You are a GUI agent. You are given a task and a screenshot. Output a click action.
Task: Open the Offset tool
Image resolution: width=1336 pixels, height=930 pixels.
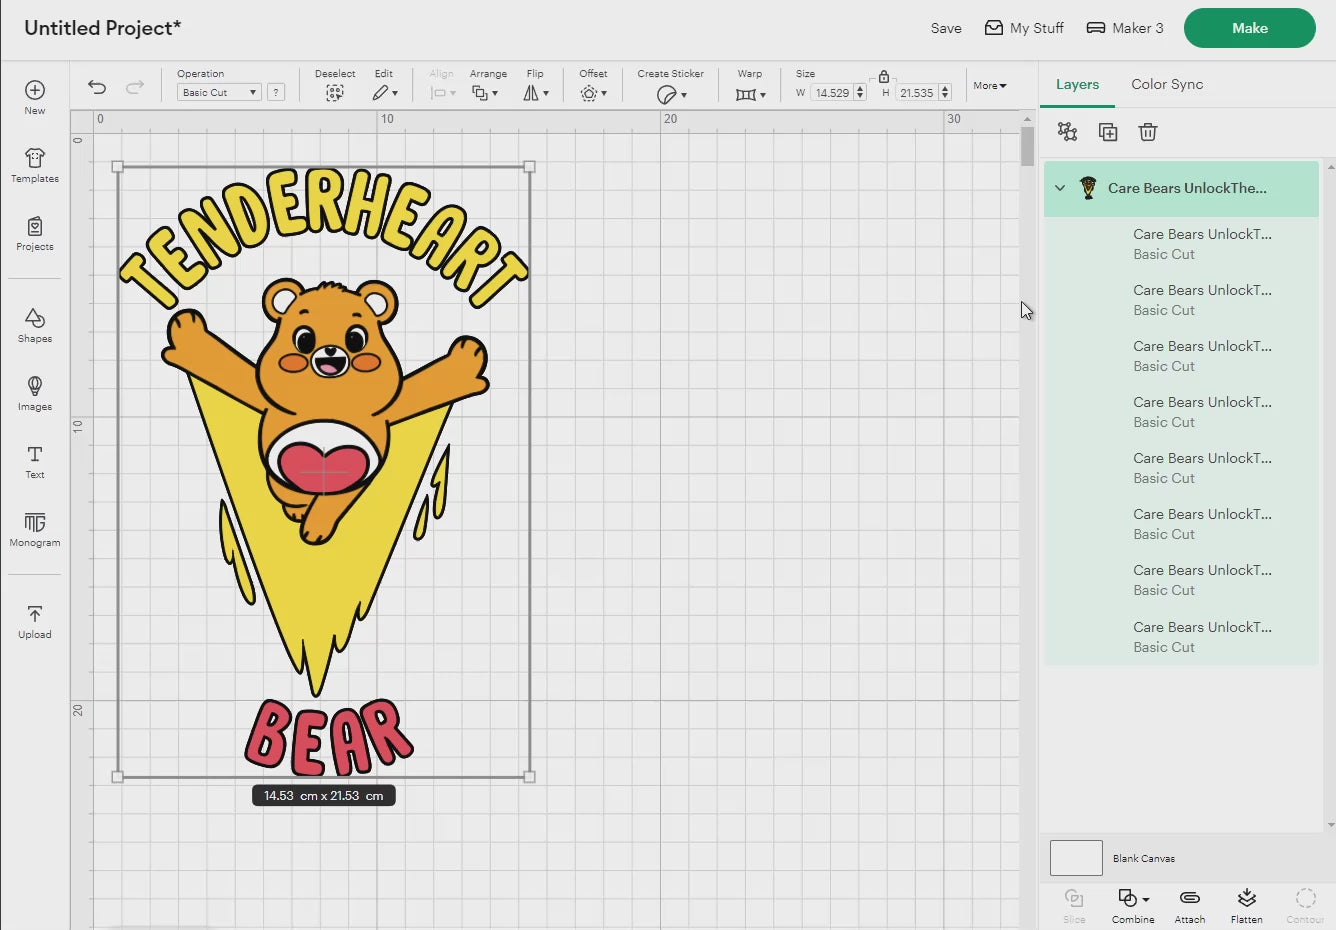coord(593,93)
